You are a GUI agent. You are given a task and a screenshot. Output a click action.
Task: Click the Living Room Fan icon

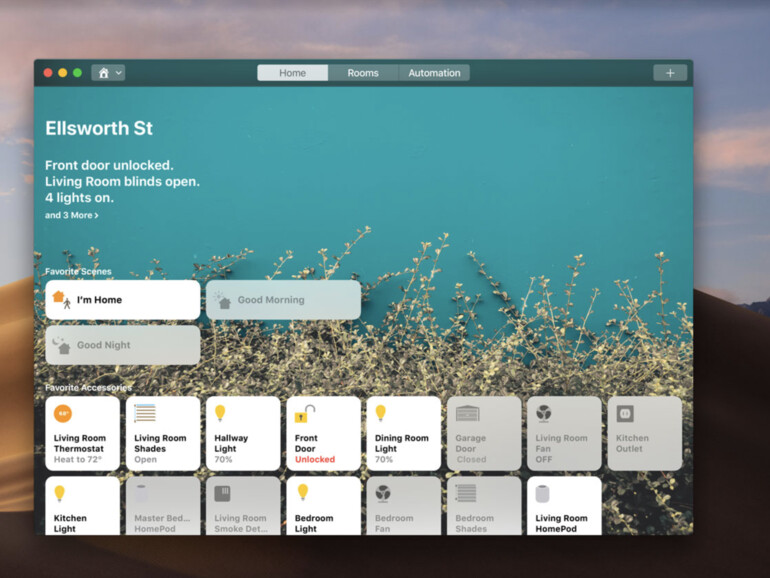544,413
